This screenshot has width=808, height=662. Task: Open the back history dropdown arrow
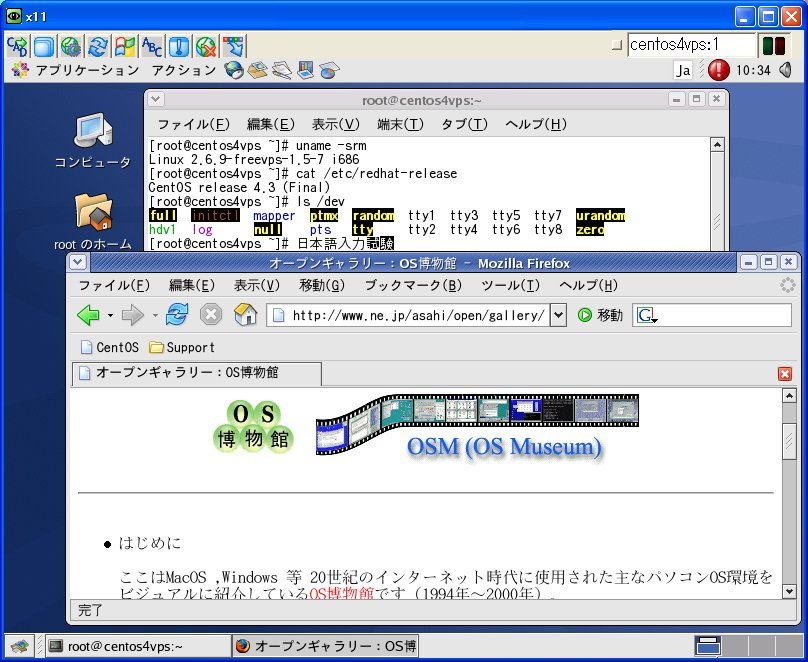click(x=110, y=315)
